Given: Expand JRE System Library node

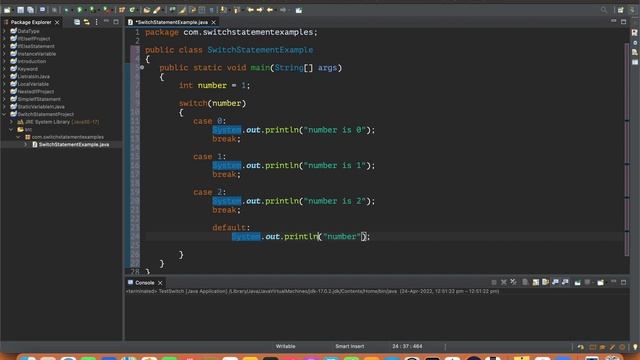Looking at the screenshot, I should [11, 122].
